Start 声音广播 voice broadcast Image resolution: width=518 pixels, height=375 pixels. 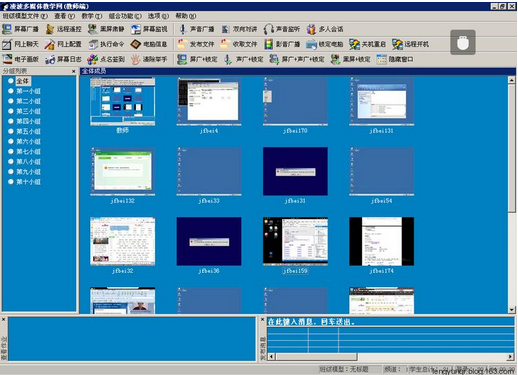click(x=196, y=29)
